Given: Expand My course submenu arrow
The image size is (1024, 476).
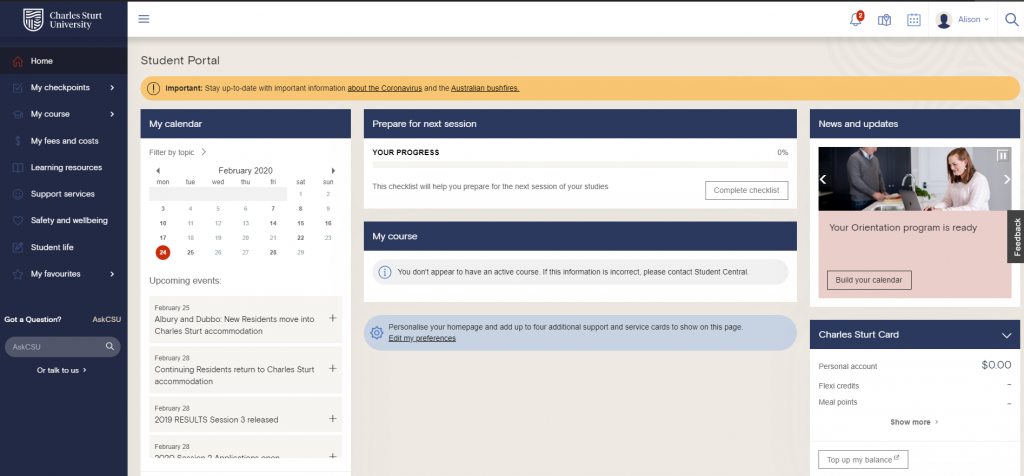Looking at the screenshot, I should [x=112, y=114].
